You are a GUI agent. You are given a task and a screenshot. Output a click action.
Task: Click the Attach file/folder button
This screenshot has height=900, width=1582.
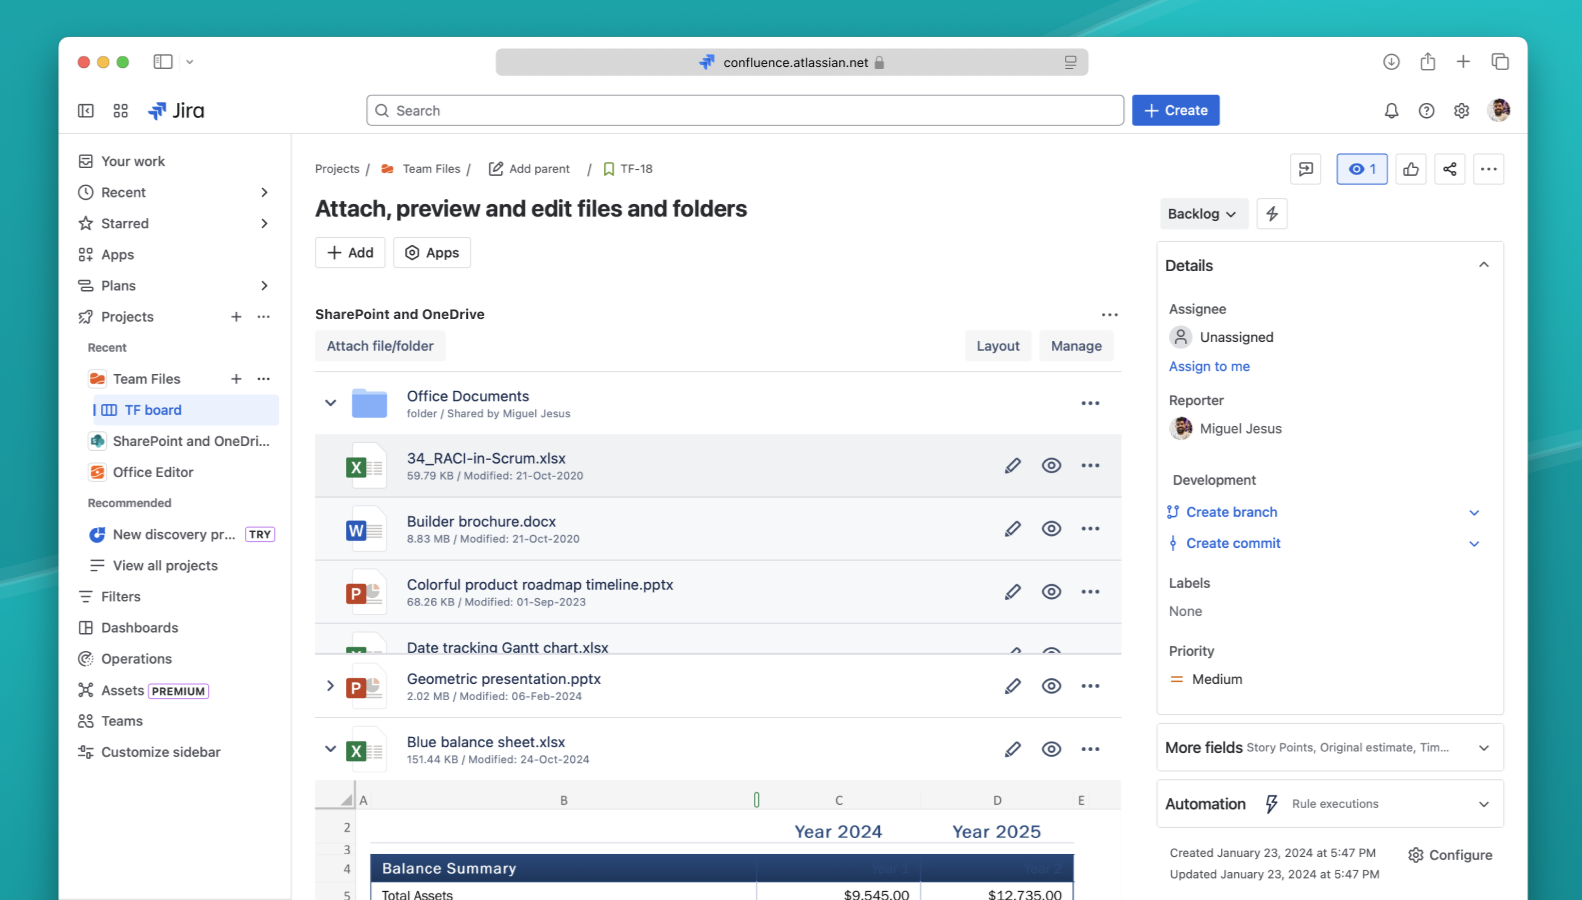(x=380, y=346)
